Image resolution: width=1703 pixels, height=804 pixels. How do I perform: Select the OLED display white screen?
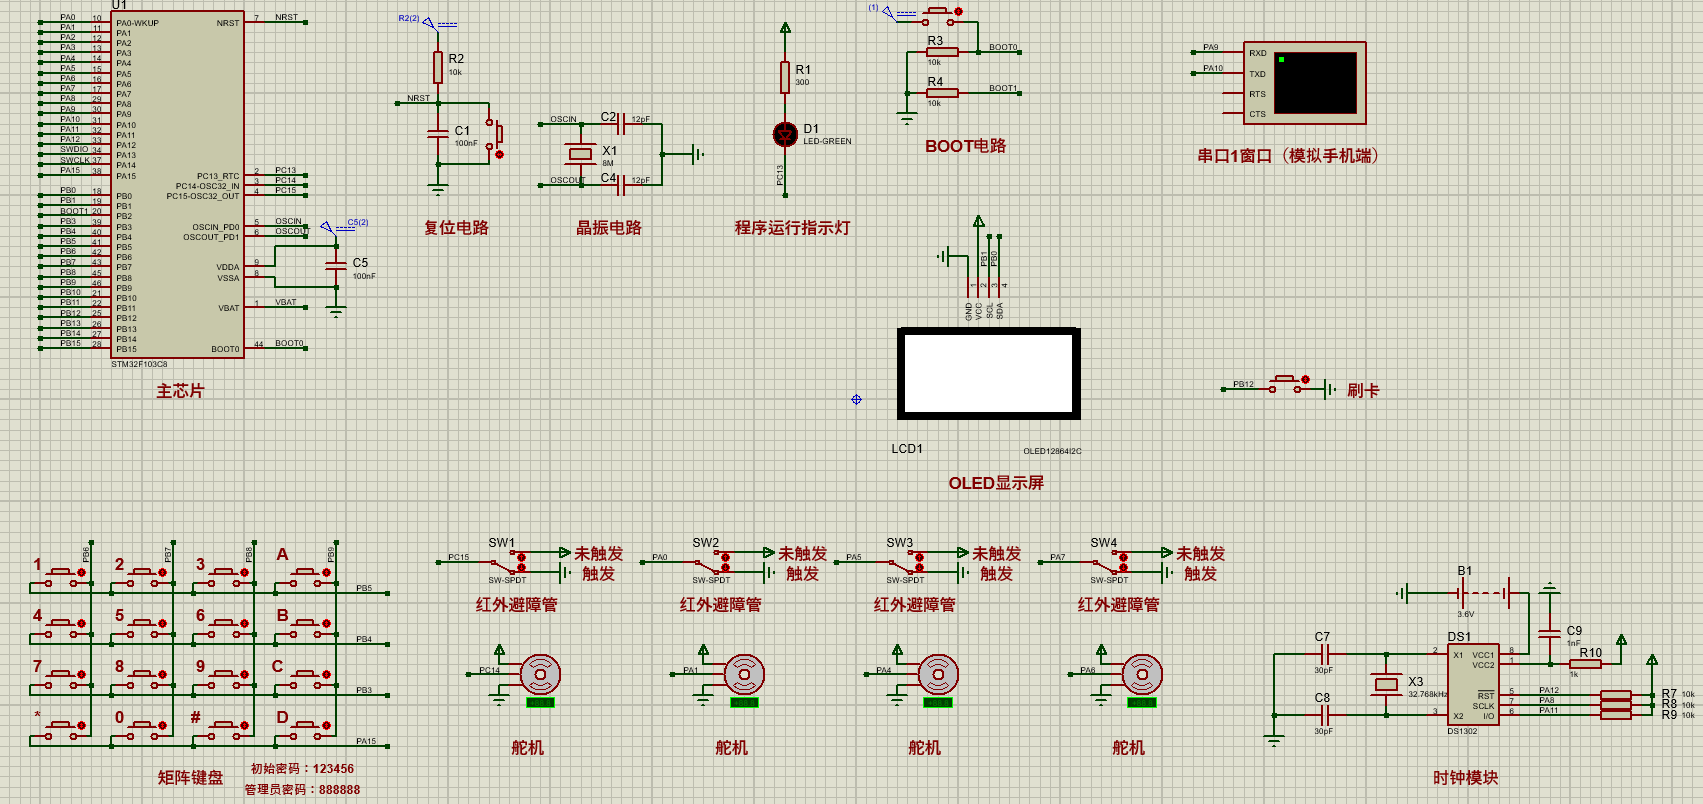pos(989,374)
